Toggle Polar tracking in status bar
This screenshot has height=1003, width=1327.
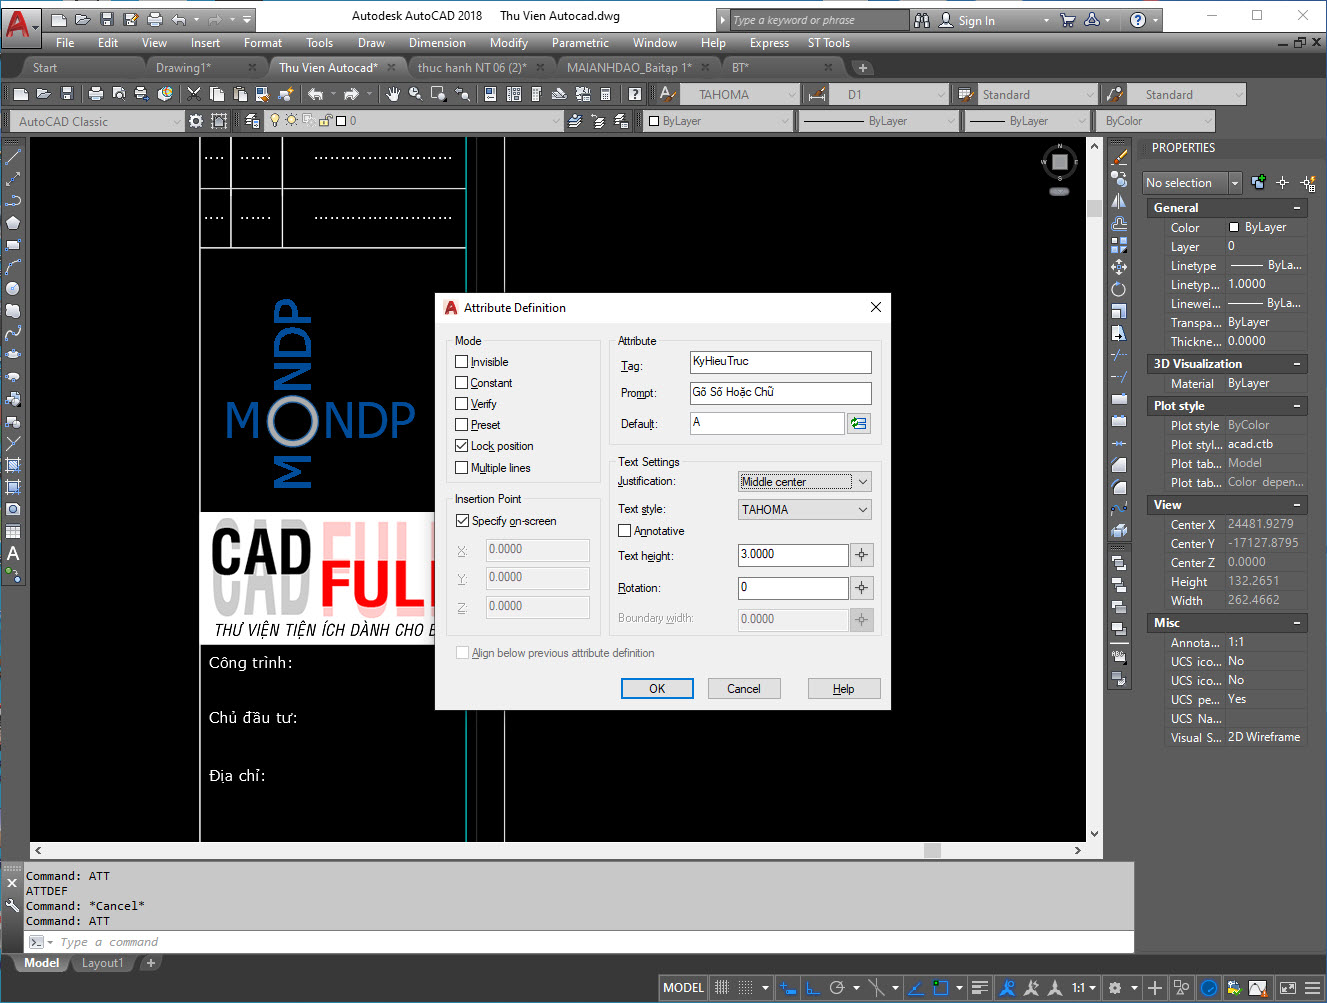(837, 988)
